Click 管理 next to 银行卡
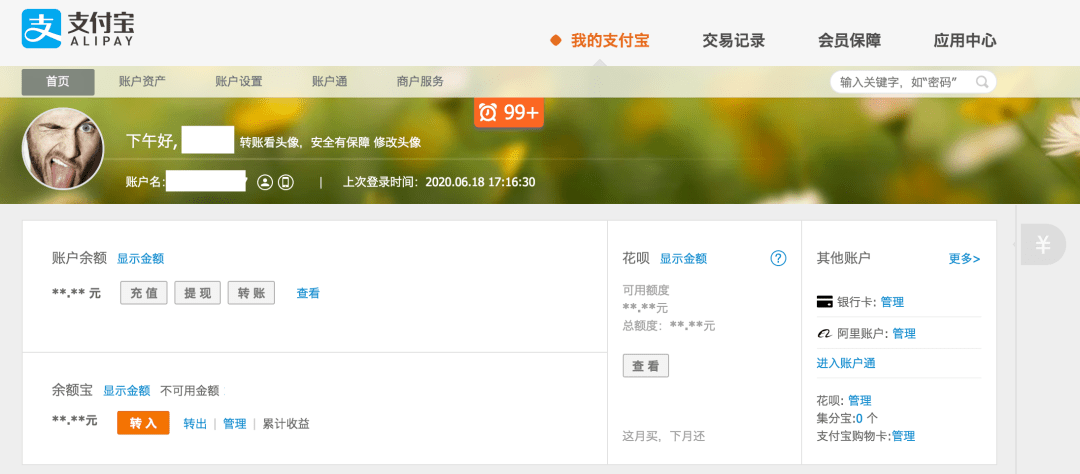The width and height of the screenshot is (1080, 474). coord(892,302)
